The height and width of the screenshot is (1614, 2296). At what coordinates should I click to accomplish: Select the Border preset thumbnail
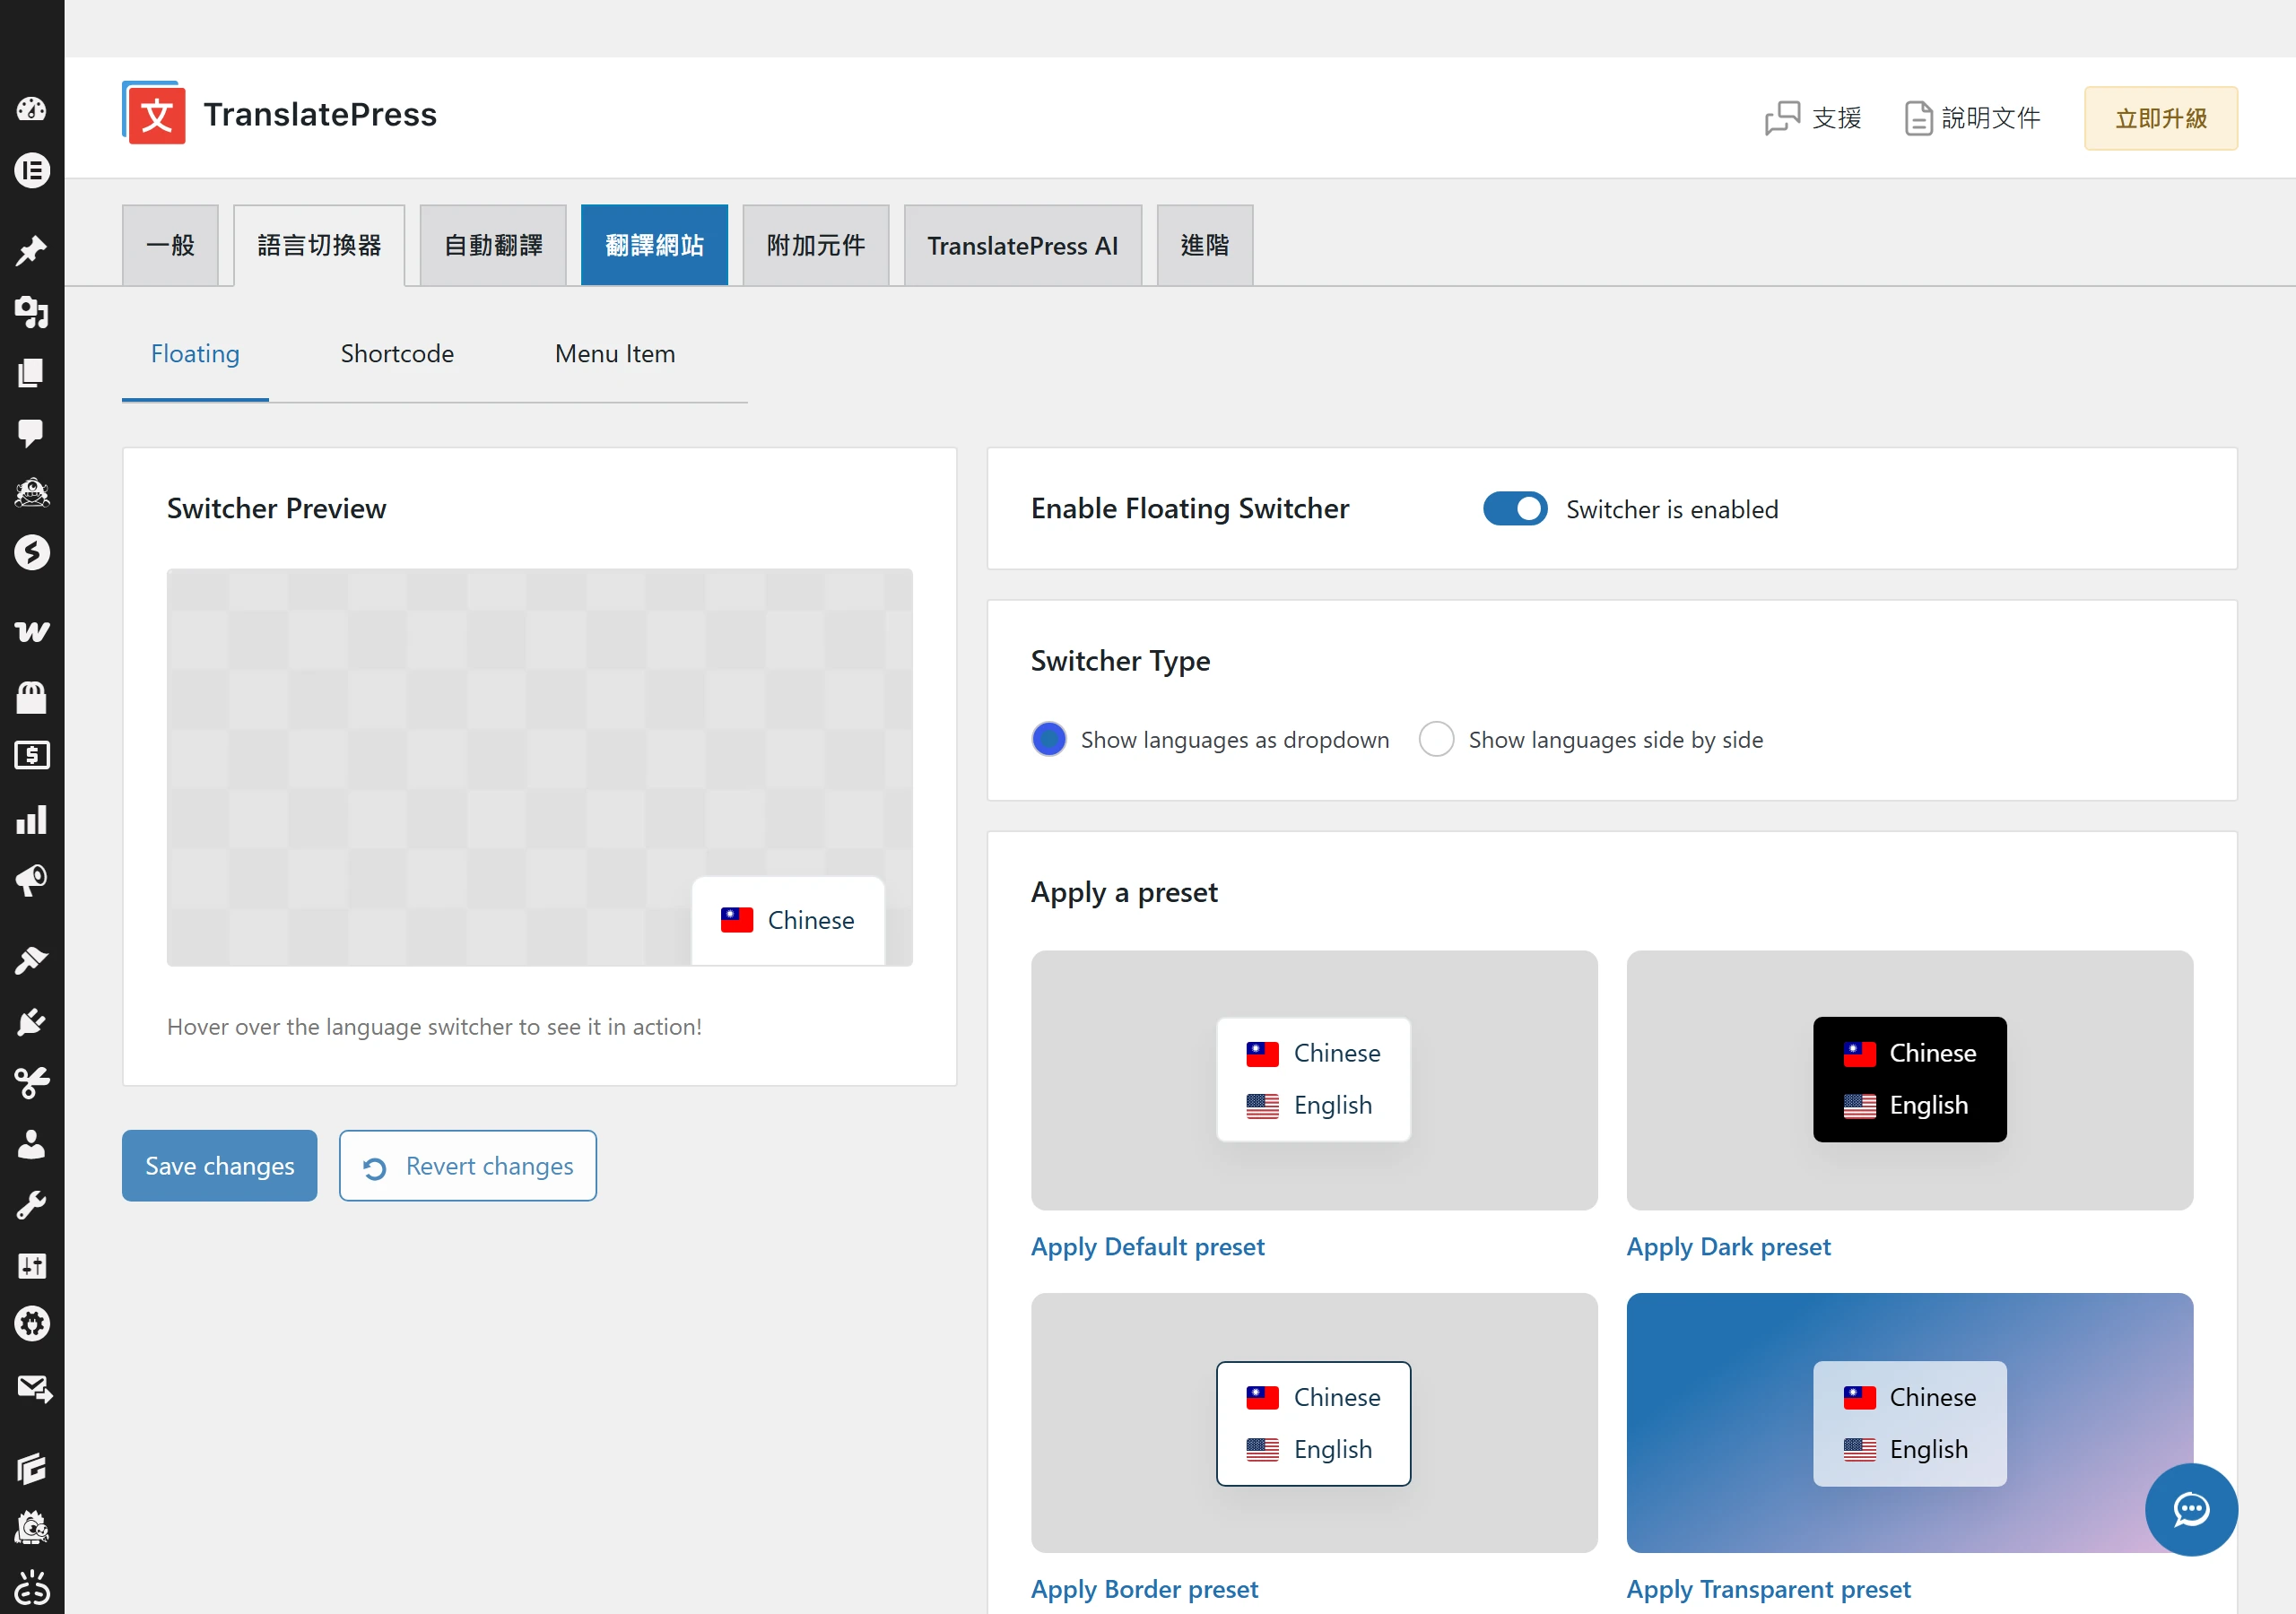(x=1314, y=1423)
